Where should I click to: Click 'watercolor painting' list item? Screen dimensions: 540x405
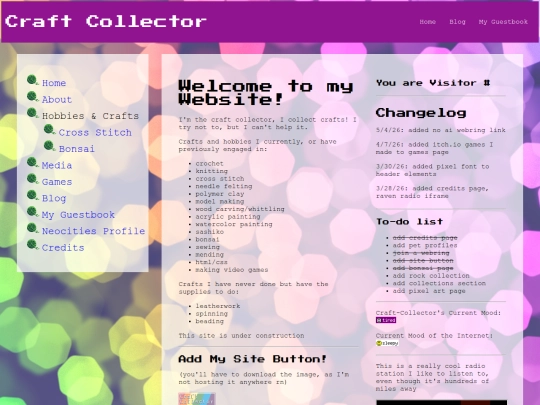point(234,224)
